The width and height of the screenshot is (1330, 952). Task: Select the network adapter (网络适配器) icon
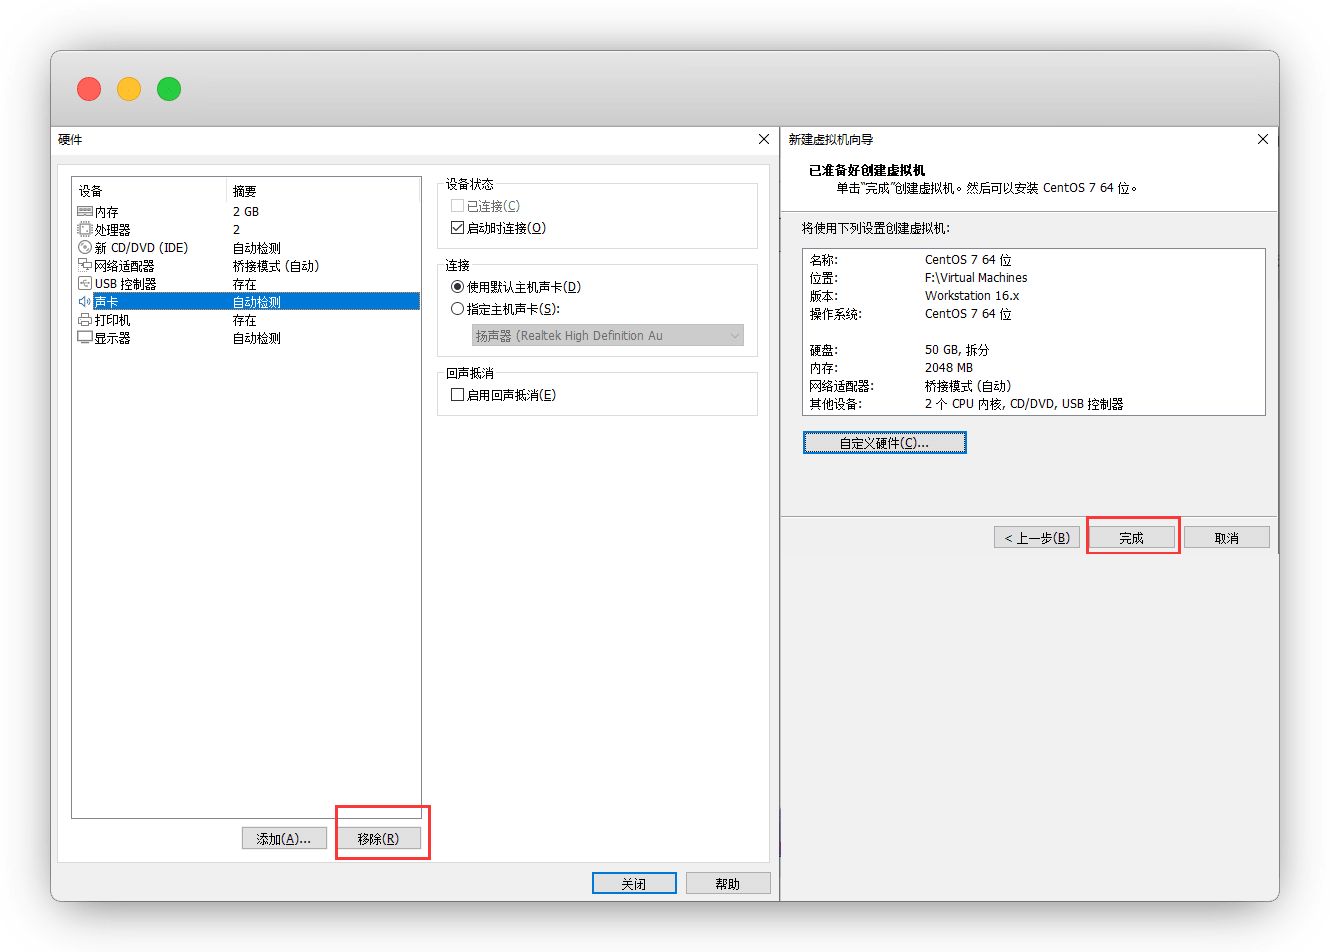85,266
